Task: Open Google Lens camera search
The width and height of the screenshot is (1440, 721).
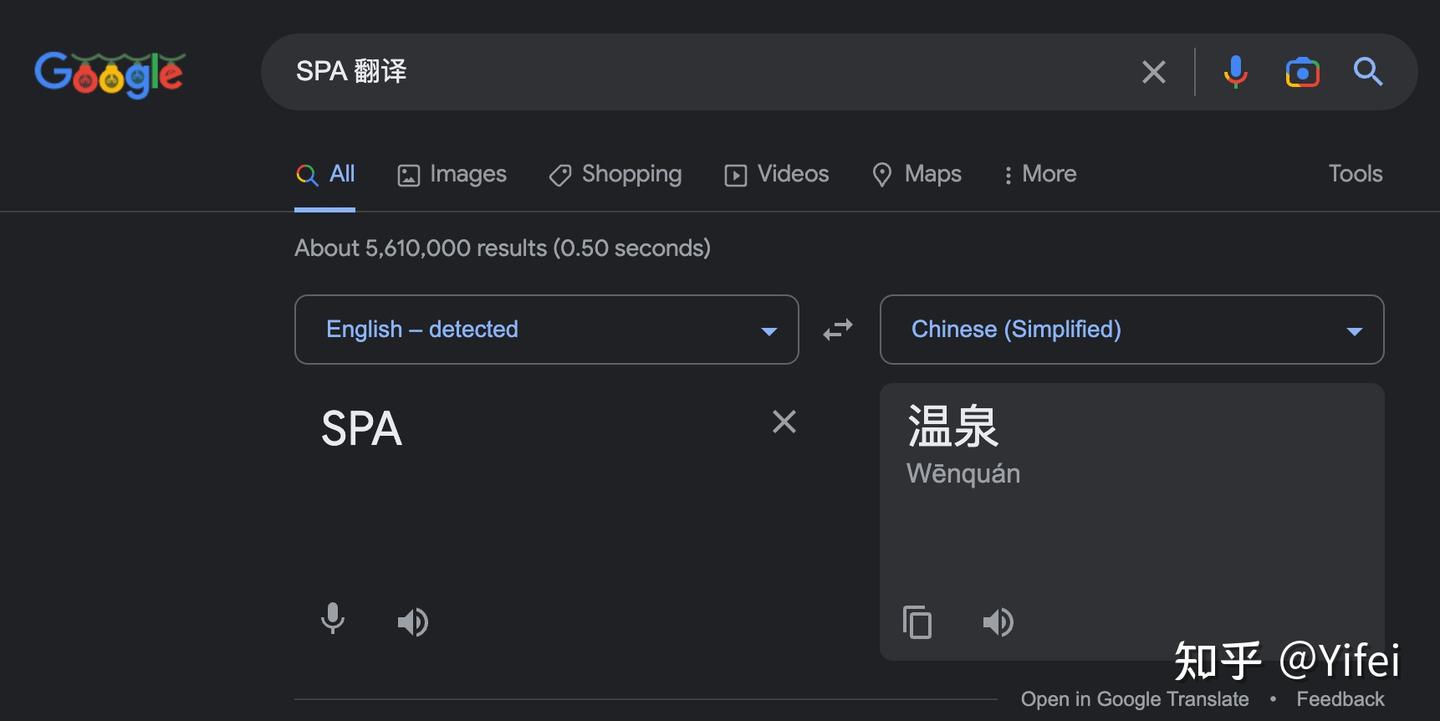Action: (1302, 71)
